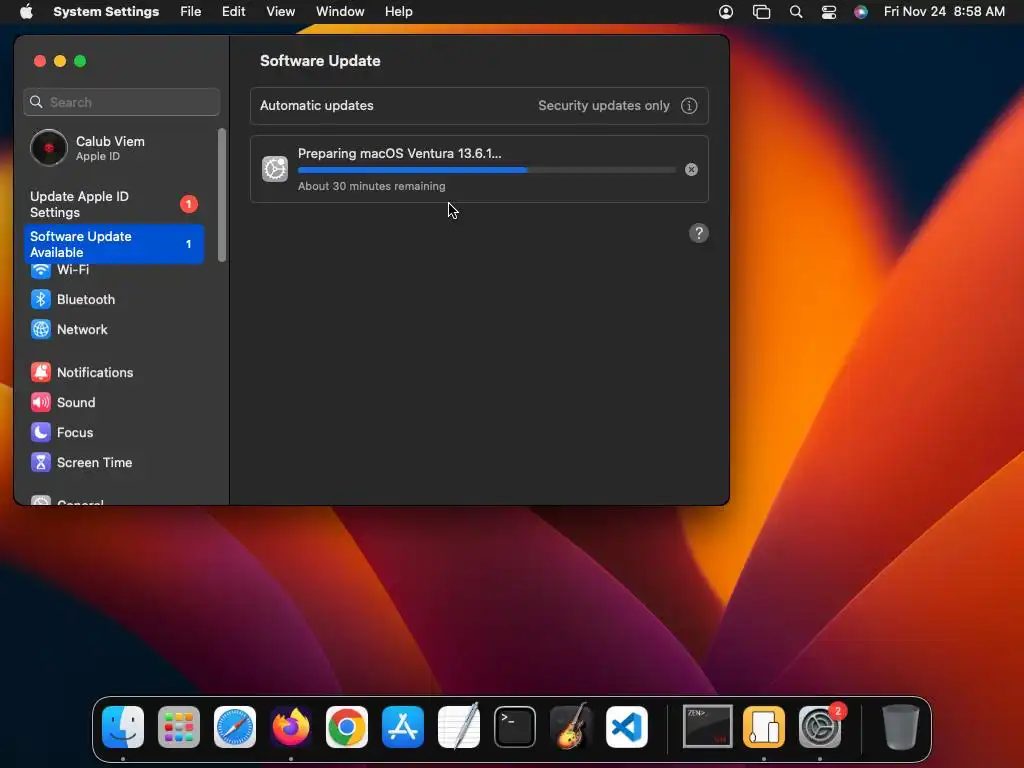This screenshot has width=1024, height=768.
Task: Open Calub Viem Apple ID profile
Action: 88,148
